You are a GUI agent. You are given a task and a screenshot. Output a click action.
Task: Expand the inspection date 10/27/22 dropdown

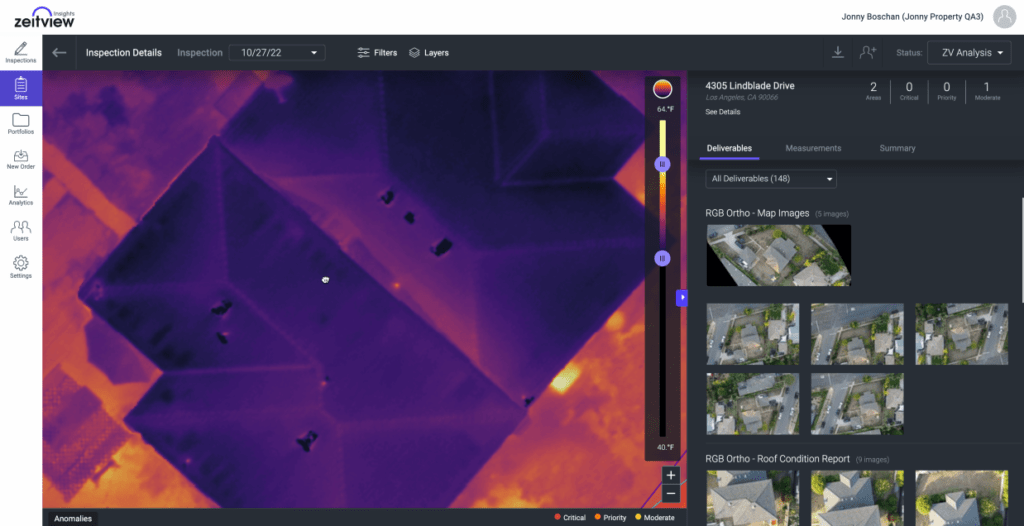pos(276,53)
